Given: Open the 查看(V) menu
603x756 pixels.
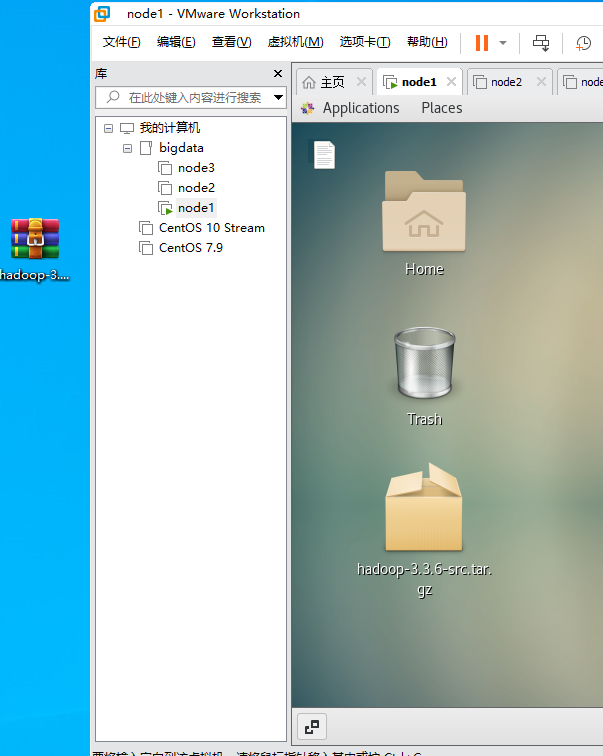Looking at the screenshot, I should click(231, 42).
